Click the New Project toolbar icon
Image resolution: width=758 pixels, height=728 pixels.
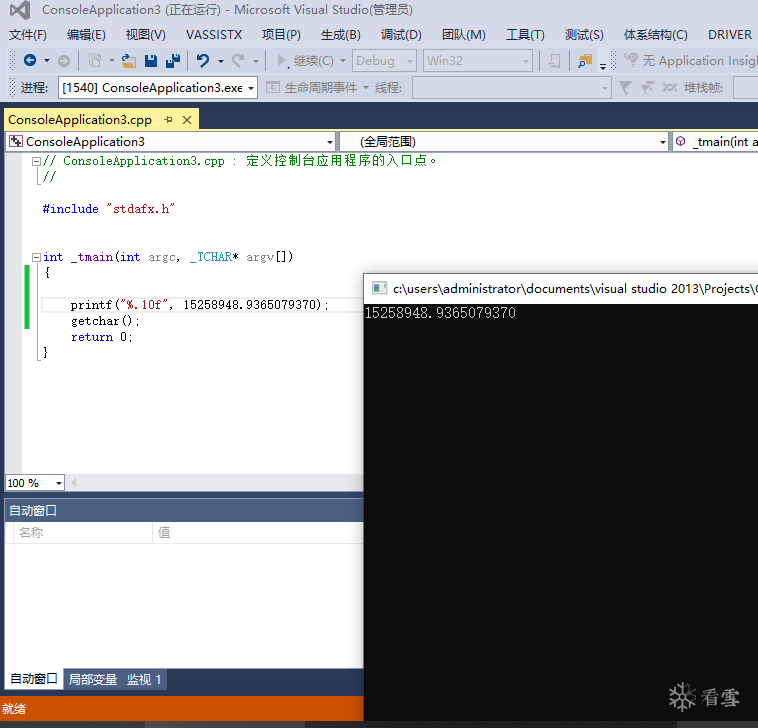tap(95, 61)
